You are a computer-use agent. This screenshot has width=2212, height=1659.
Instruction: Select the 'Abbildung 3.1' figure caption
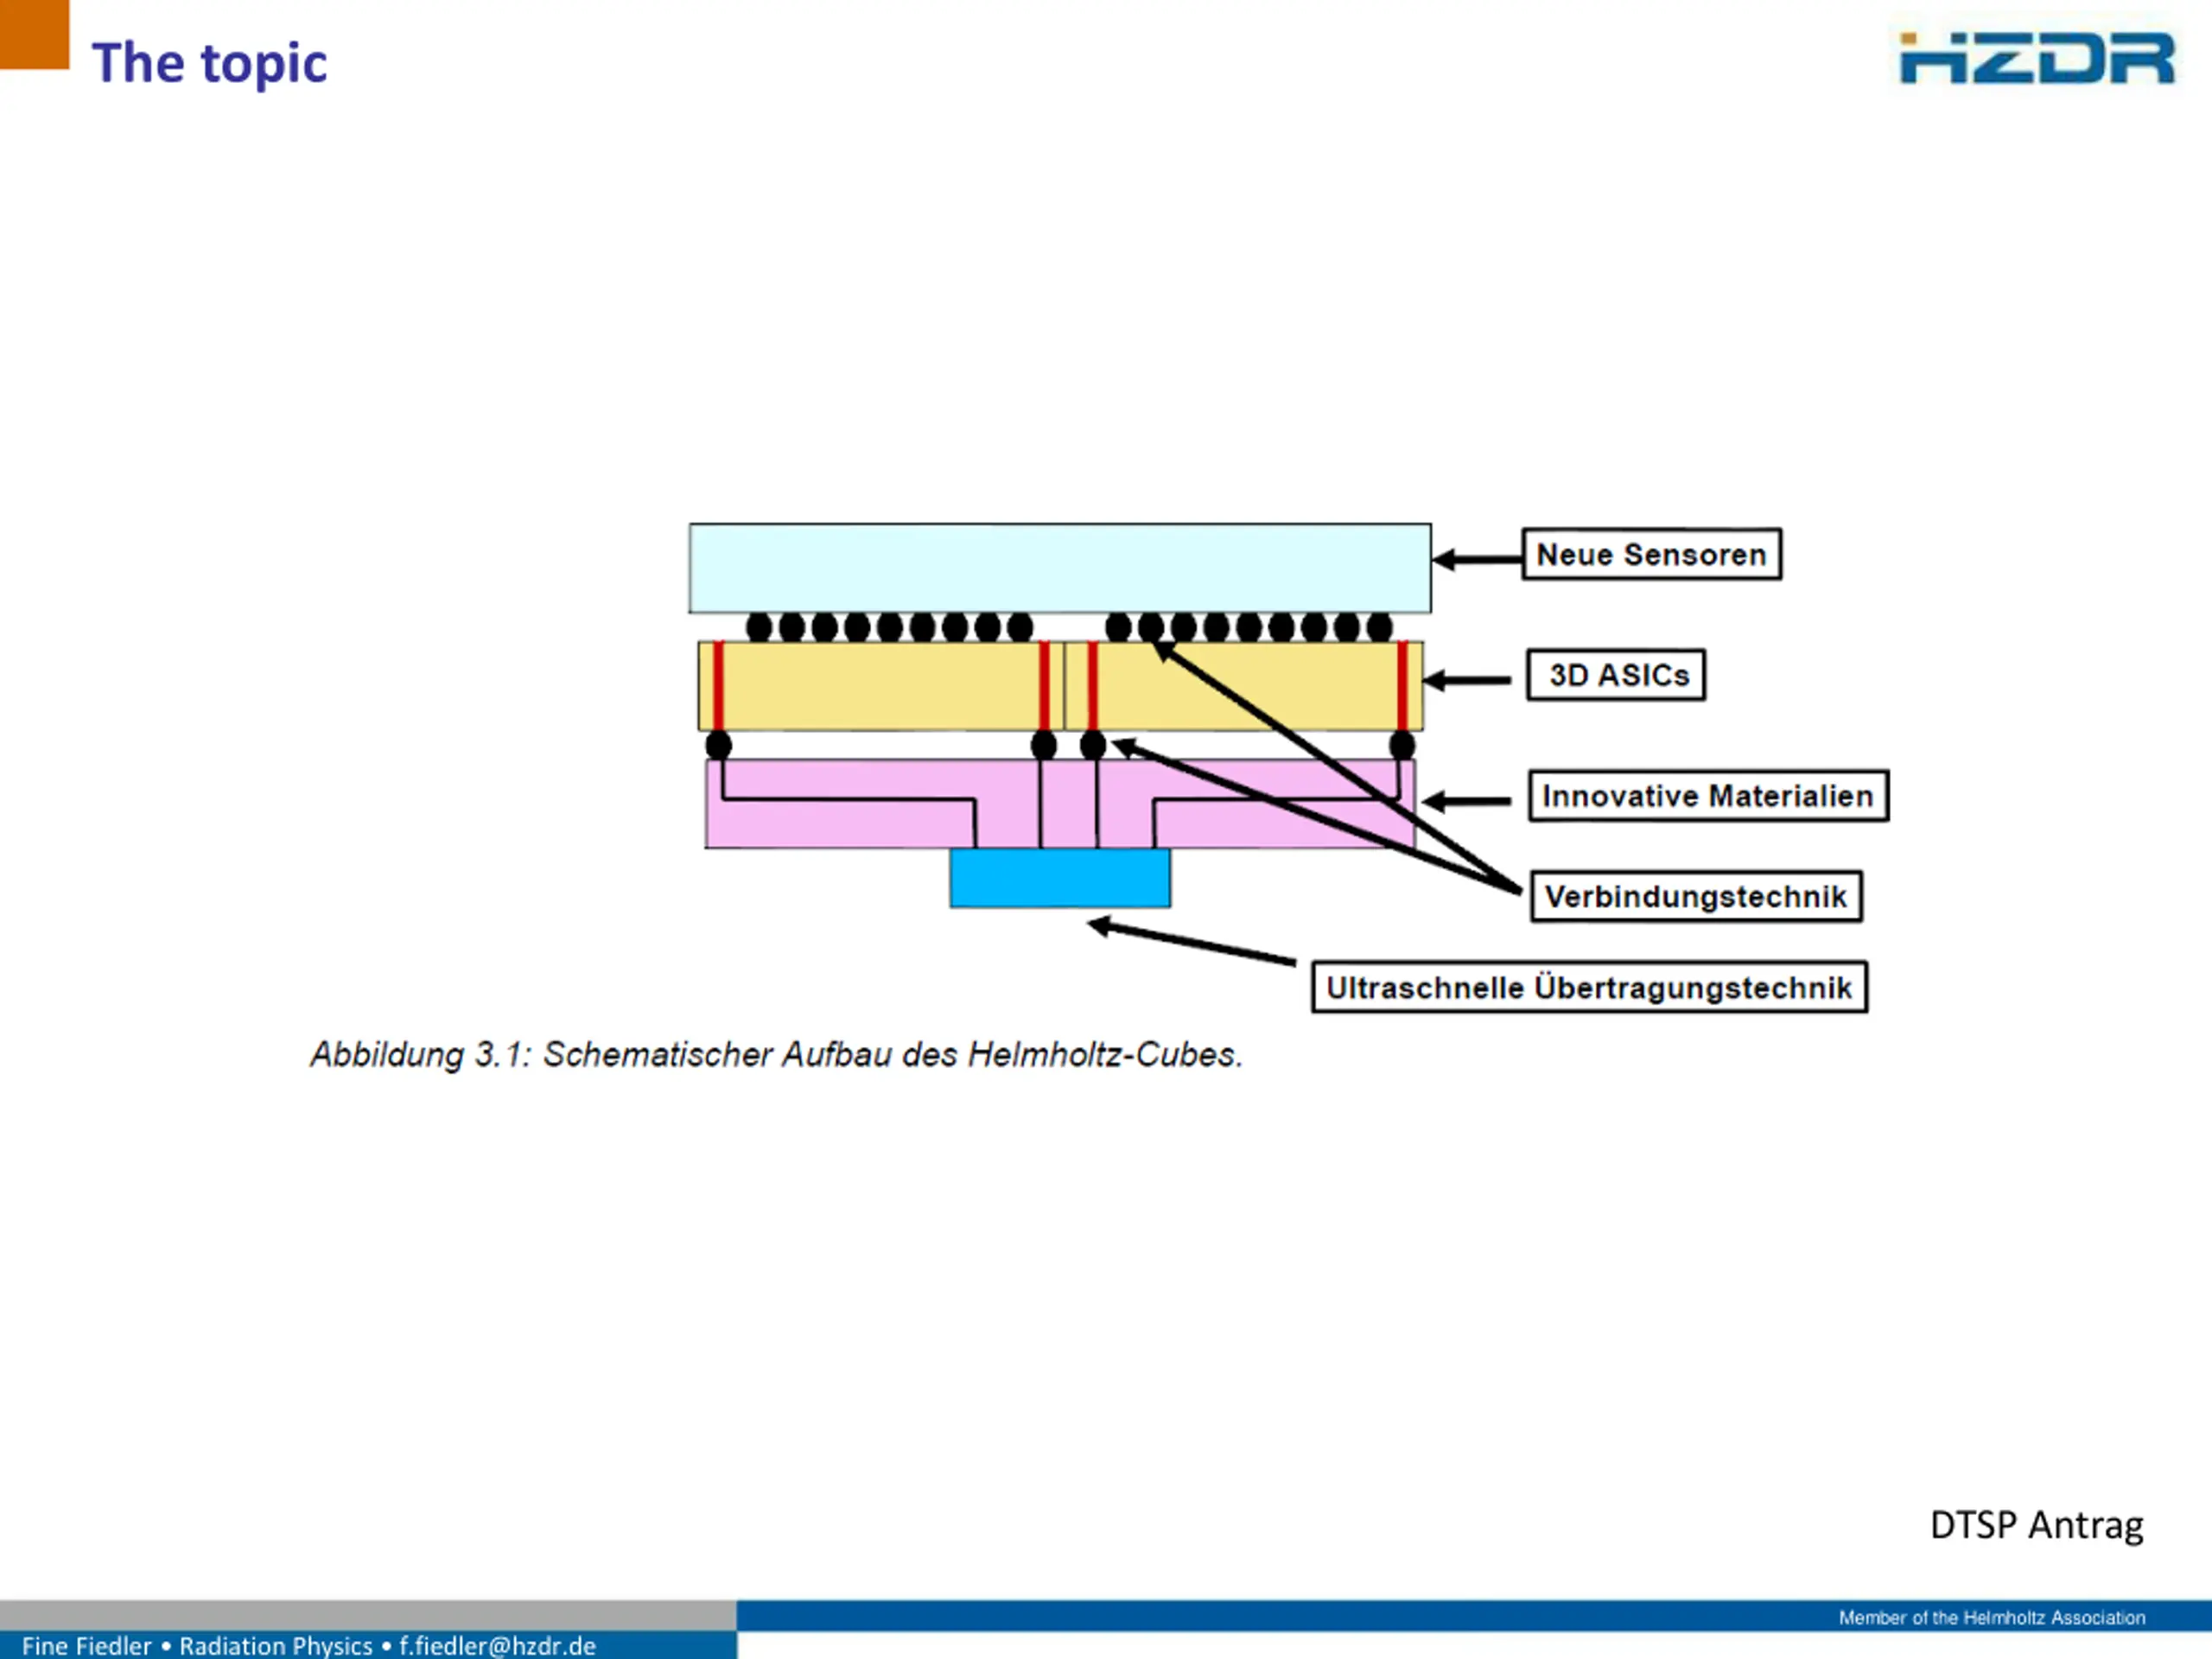(x=776, y=1055)
